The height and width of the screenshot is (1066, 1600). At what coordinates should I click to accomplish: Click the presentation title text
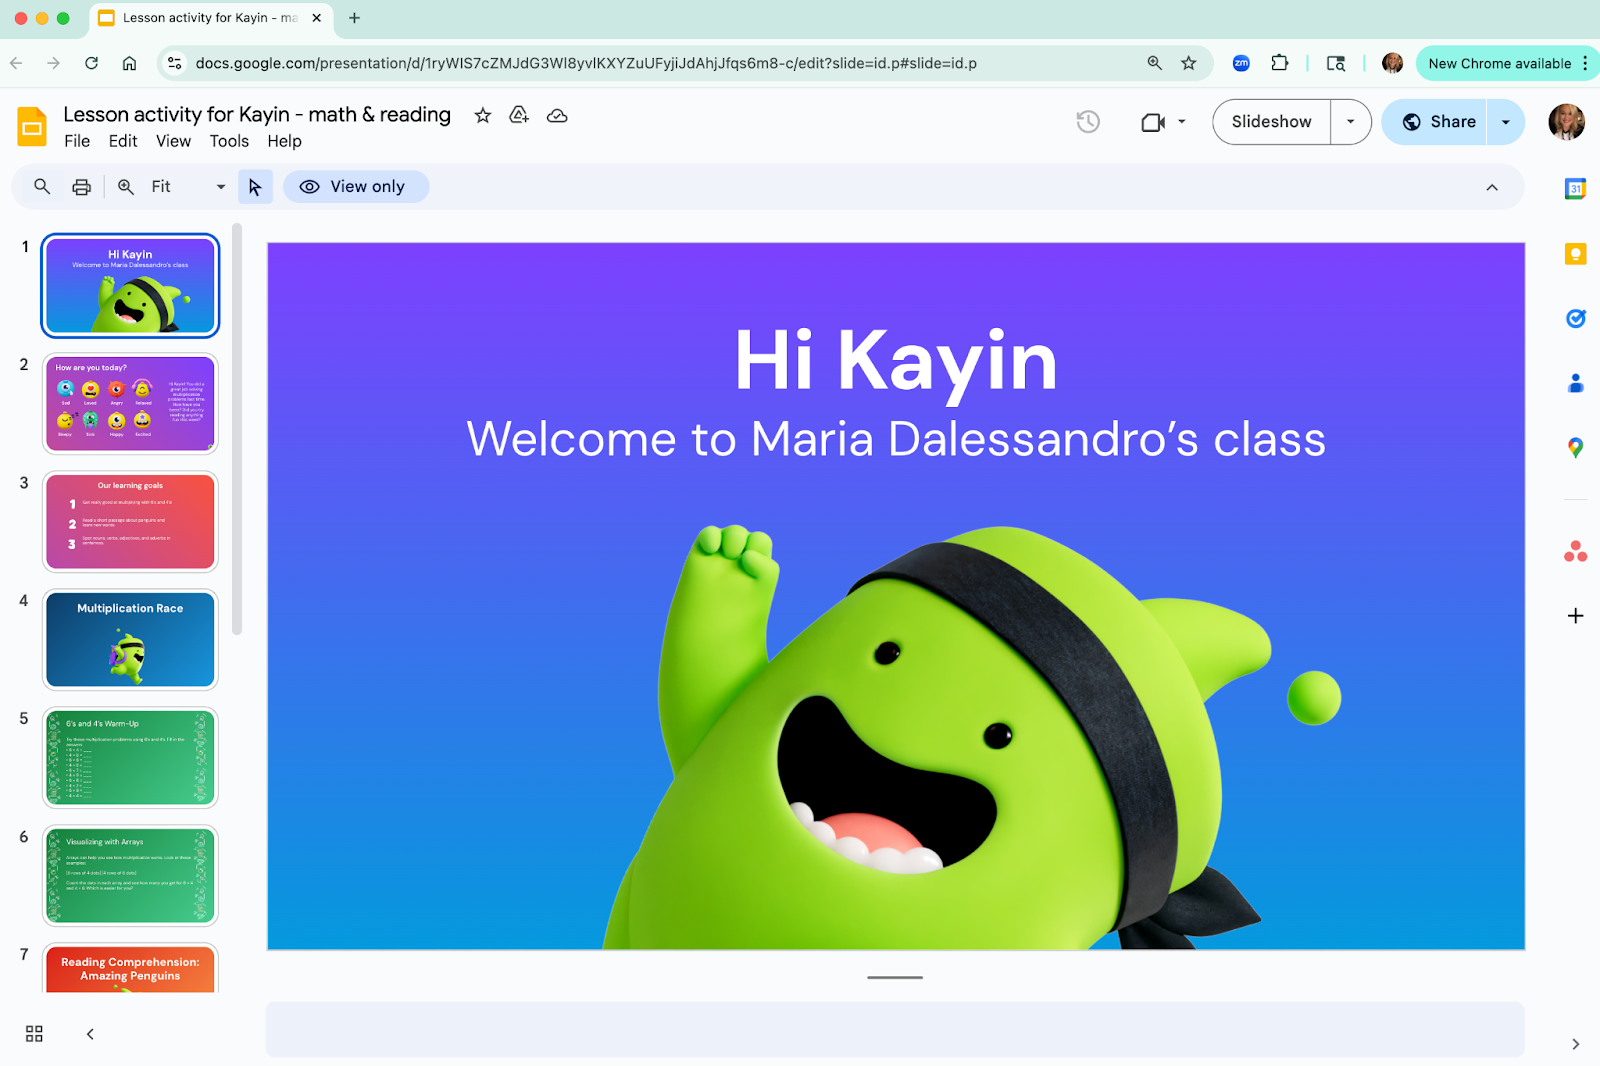(x=257, y=115)
